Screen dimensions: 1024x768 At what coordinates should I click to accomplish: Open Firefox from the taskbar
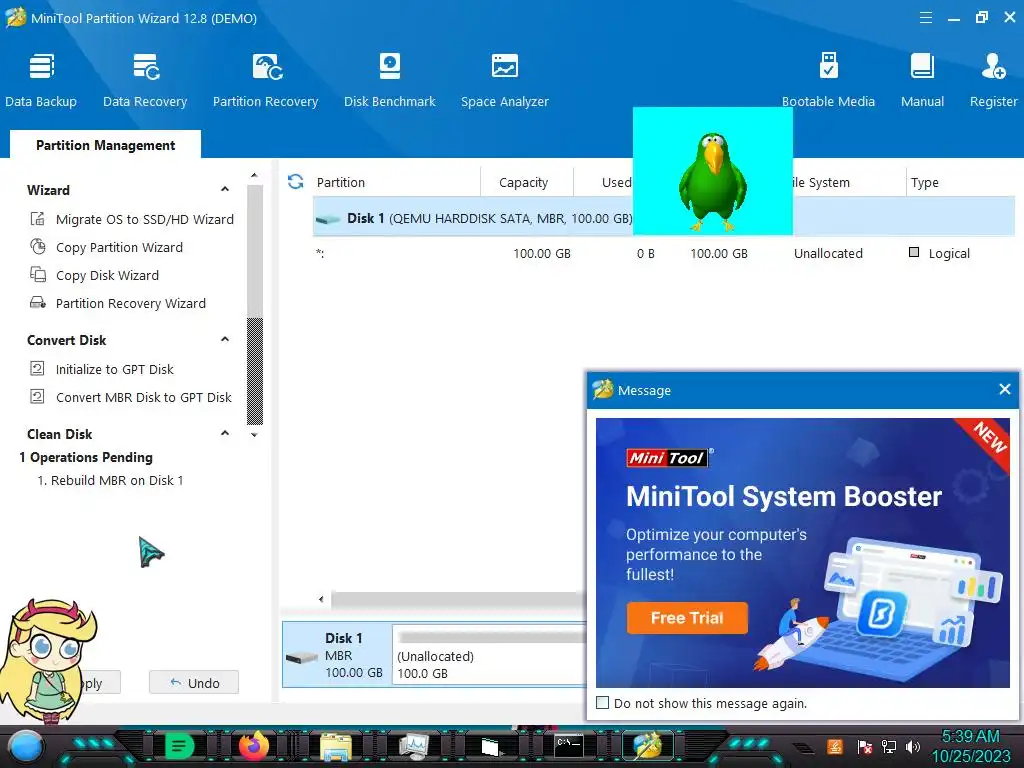click(x=253, y=746)
